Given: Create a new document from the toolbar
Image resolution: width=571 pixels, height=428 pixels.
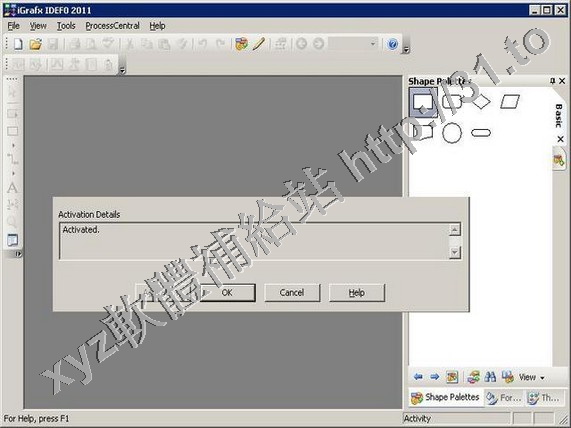Looking at the screenshot, I should [x=18, y=44].
